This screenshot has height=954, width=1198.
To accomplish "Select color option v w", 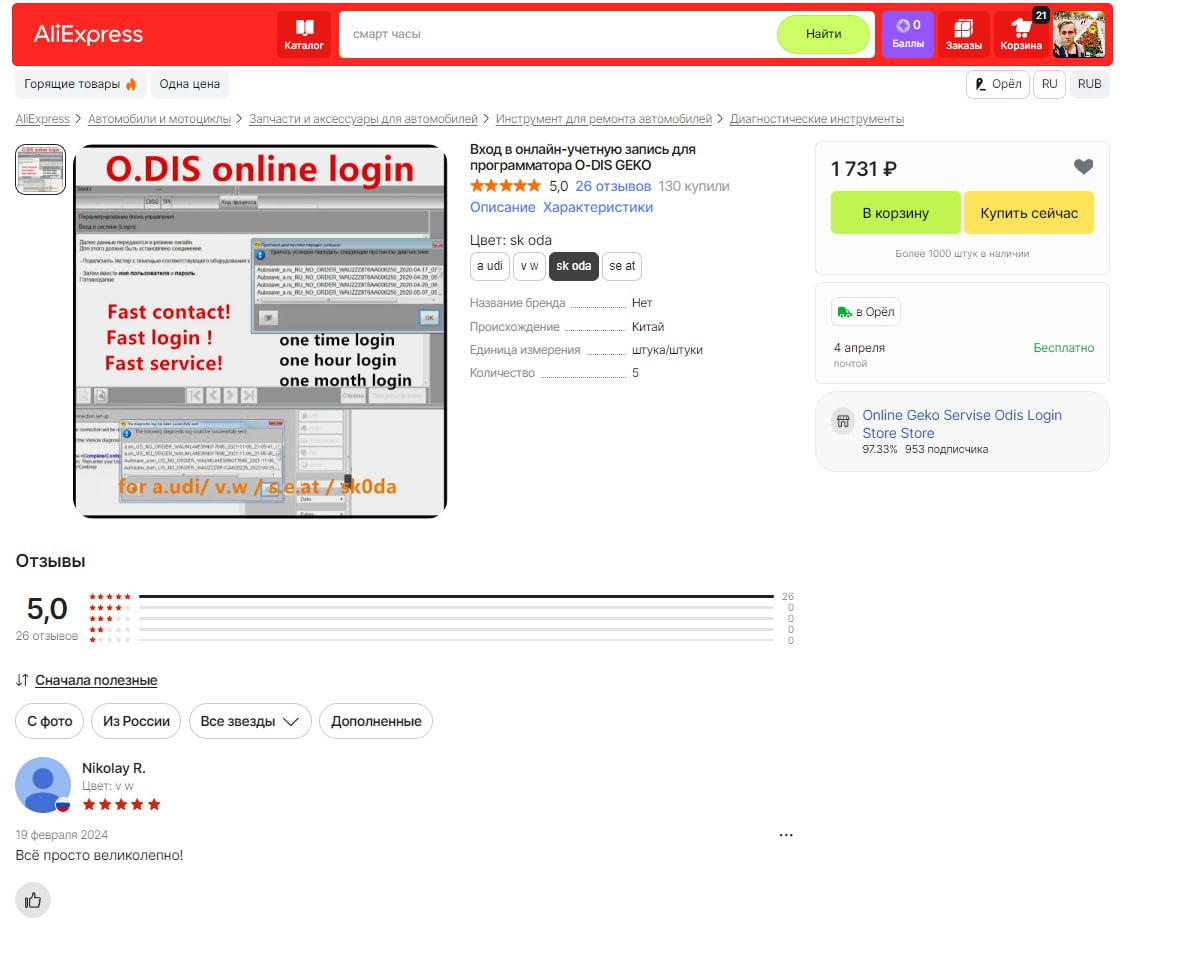I will pos(529,266).
